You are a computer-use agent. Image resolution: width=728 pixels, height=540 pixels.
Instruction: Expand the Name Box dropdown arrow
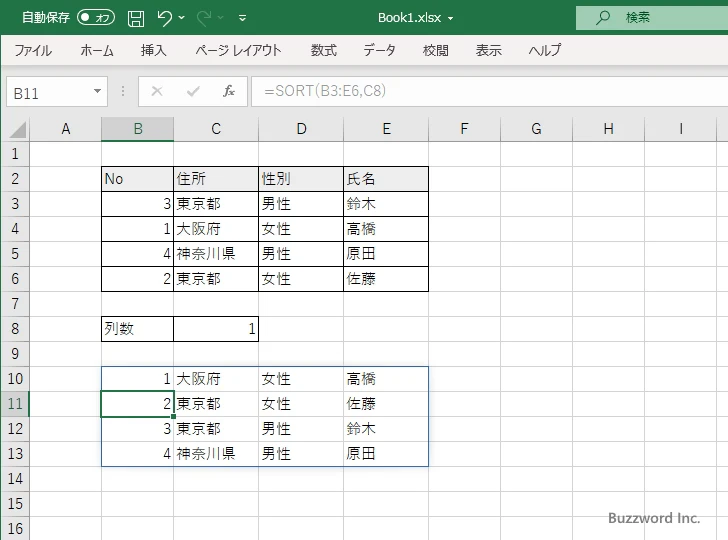pos(98,91)
